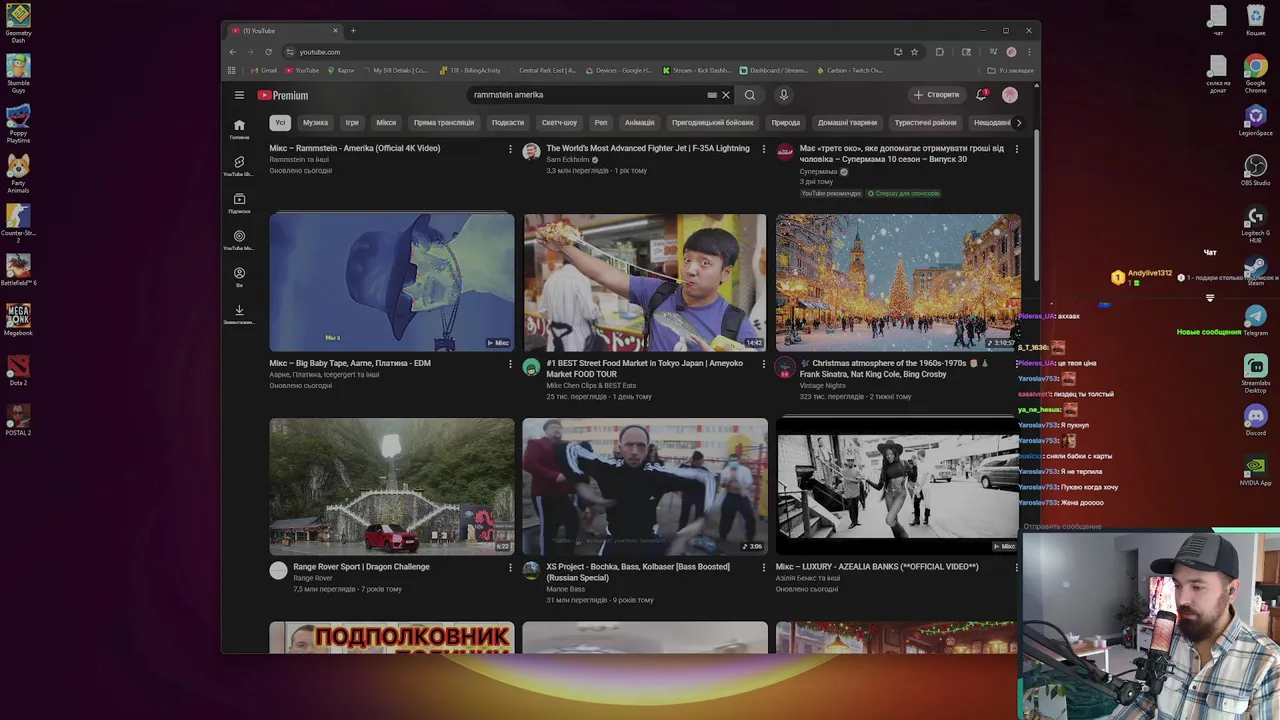
Task: Select the Музика filter chip
Action: (316, 123)
